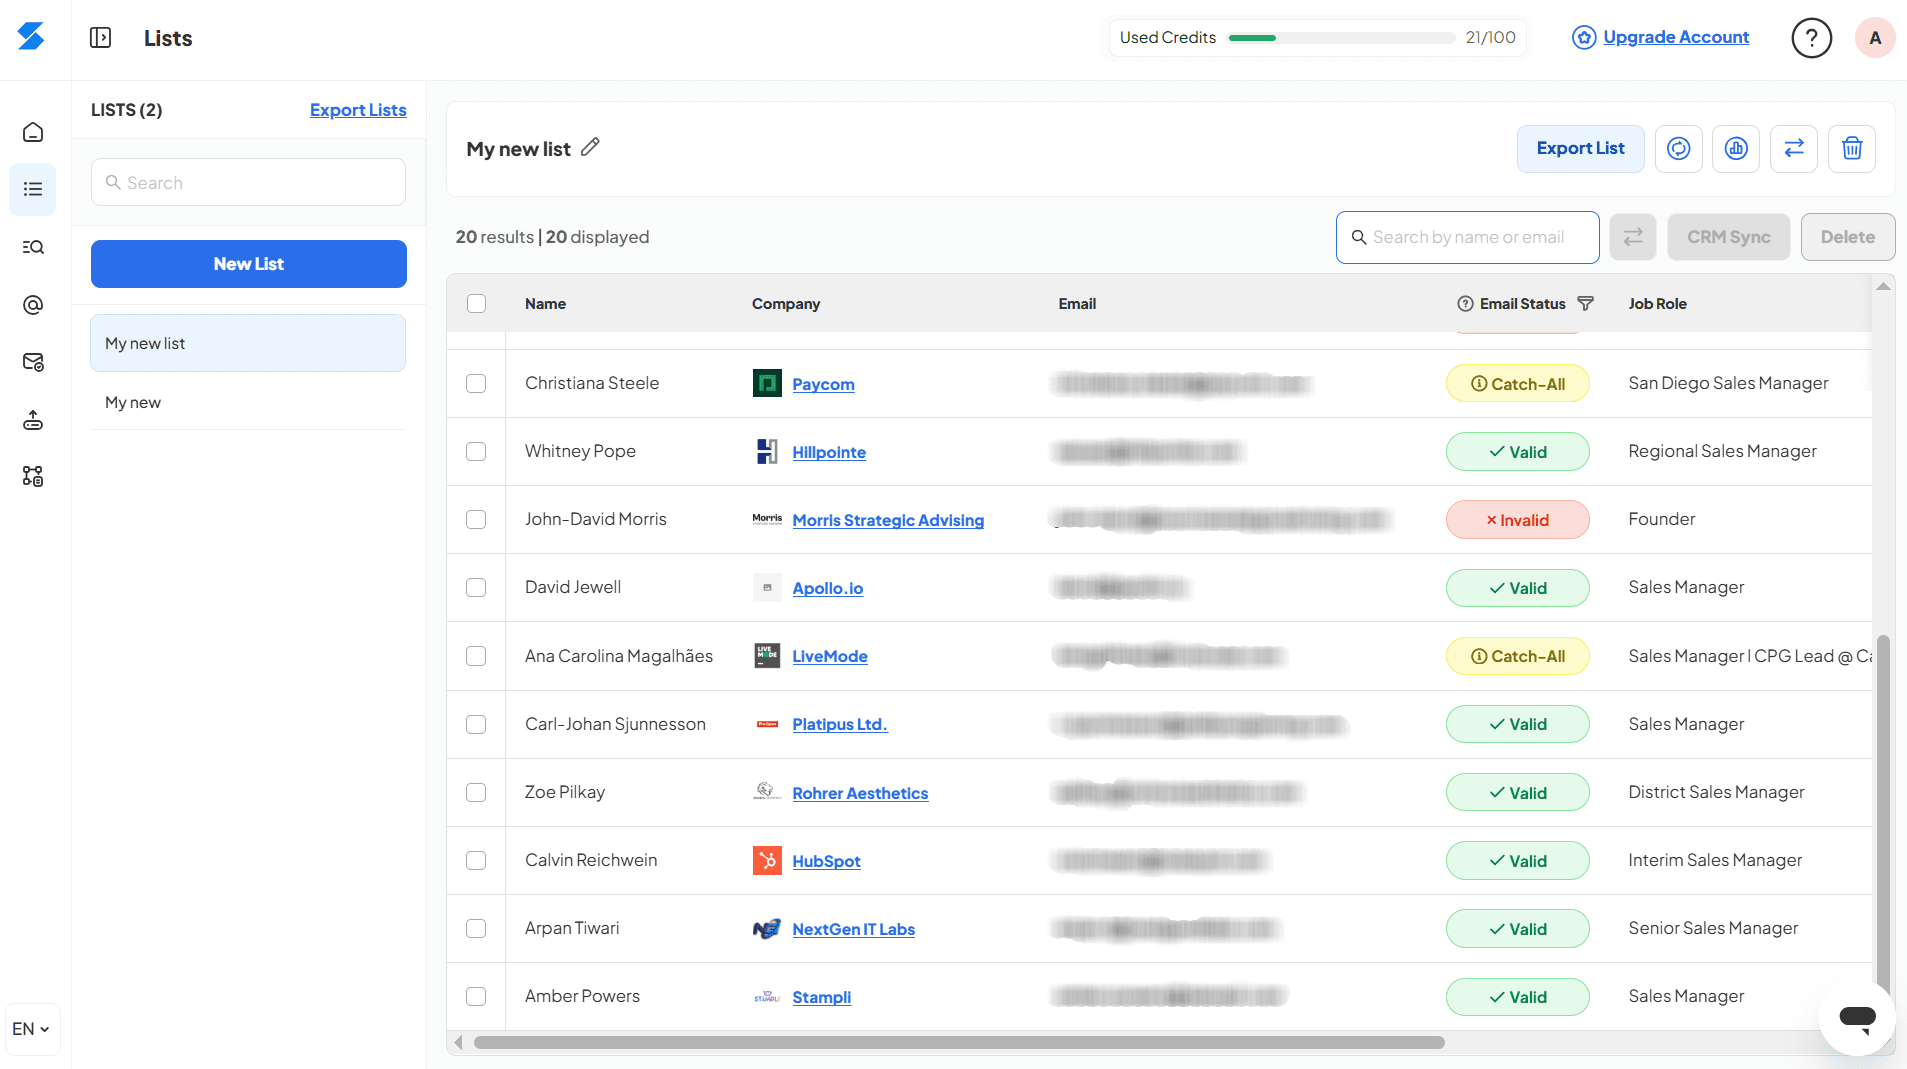
Task: Select the checkbox next to Zoe Pilkay
Action: [476, 793]
